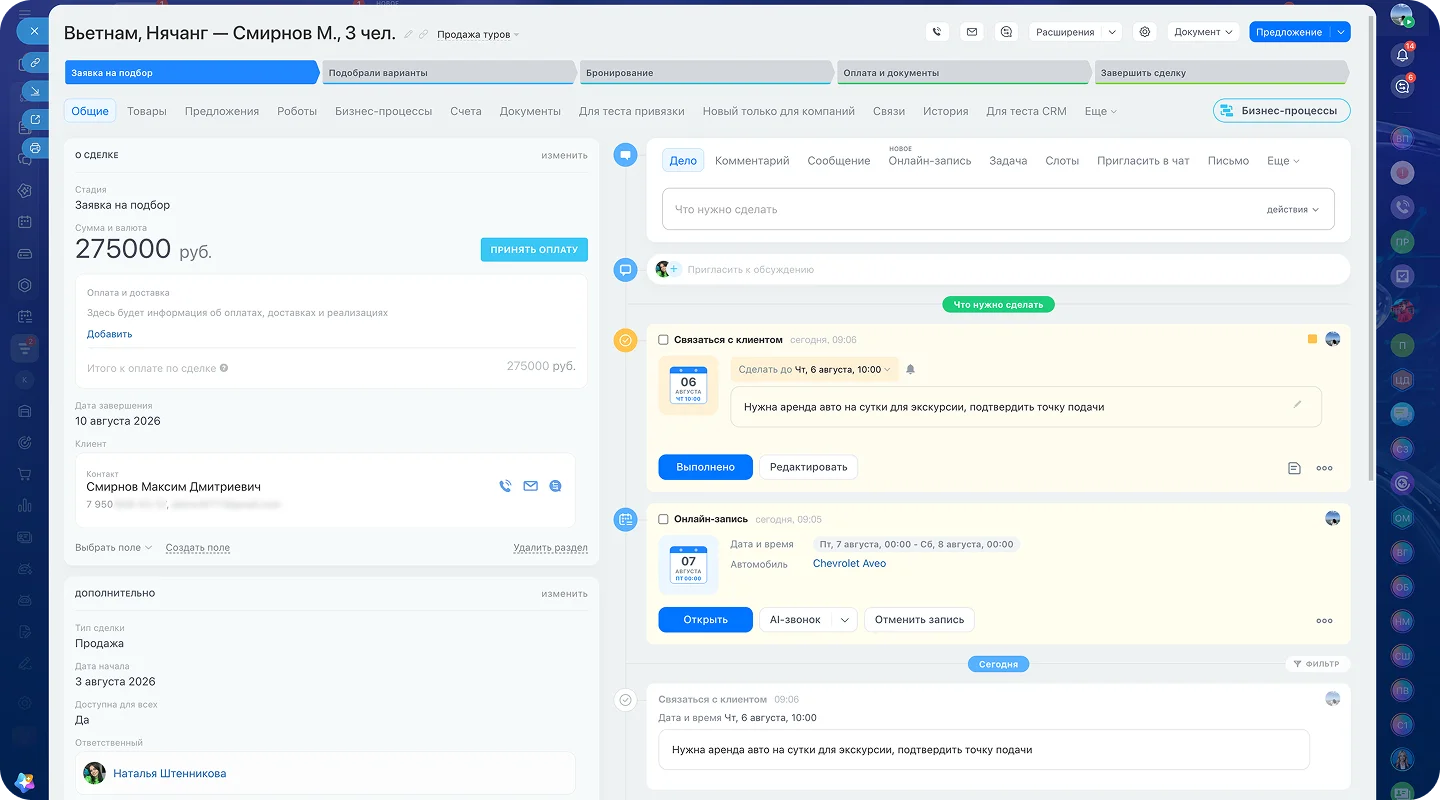1440x800 pixels.
Task: Click the bell reminder icon next to the deadline
Action: click(910, 369)
